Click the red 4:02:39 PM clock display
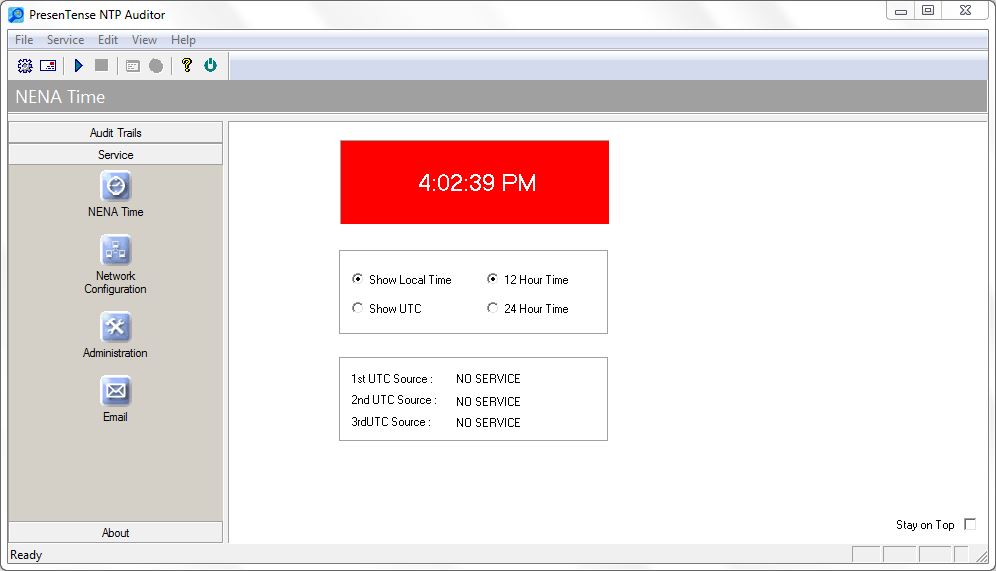This screenshot has width=996, height=571. [474, 182]
